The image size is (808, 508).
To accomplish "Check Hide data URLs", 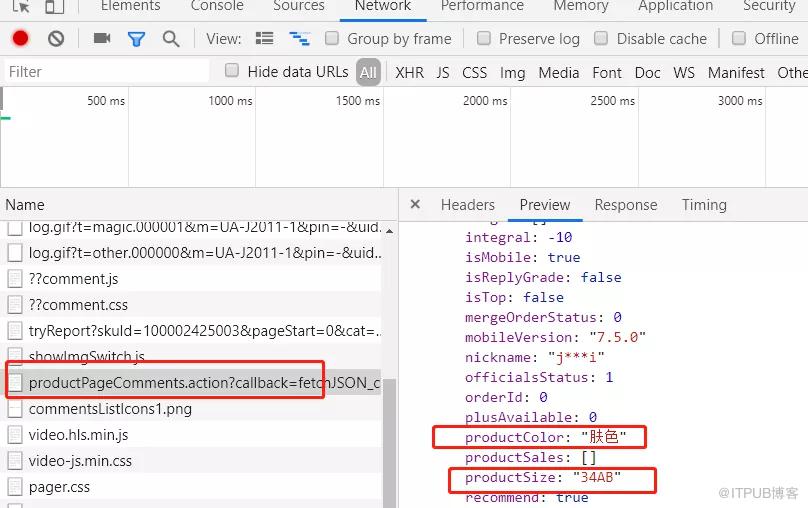I will point(232,71).
